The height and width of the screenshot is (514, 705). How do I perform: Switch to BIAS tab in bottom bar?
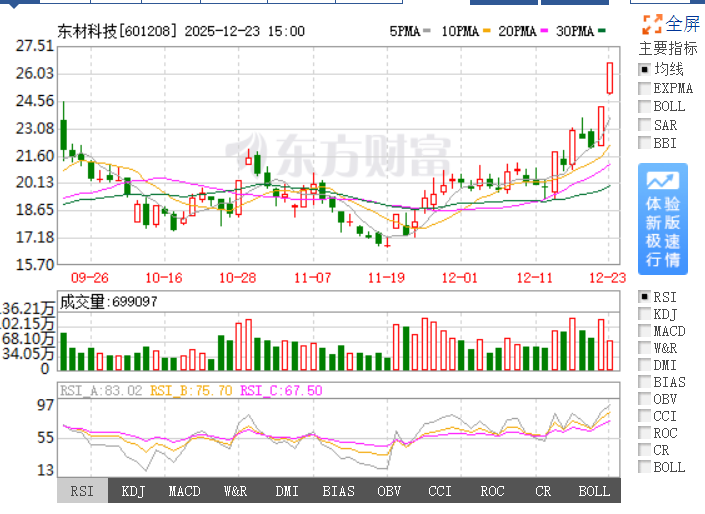click(x=338, y=491)
